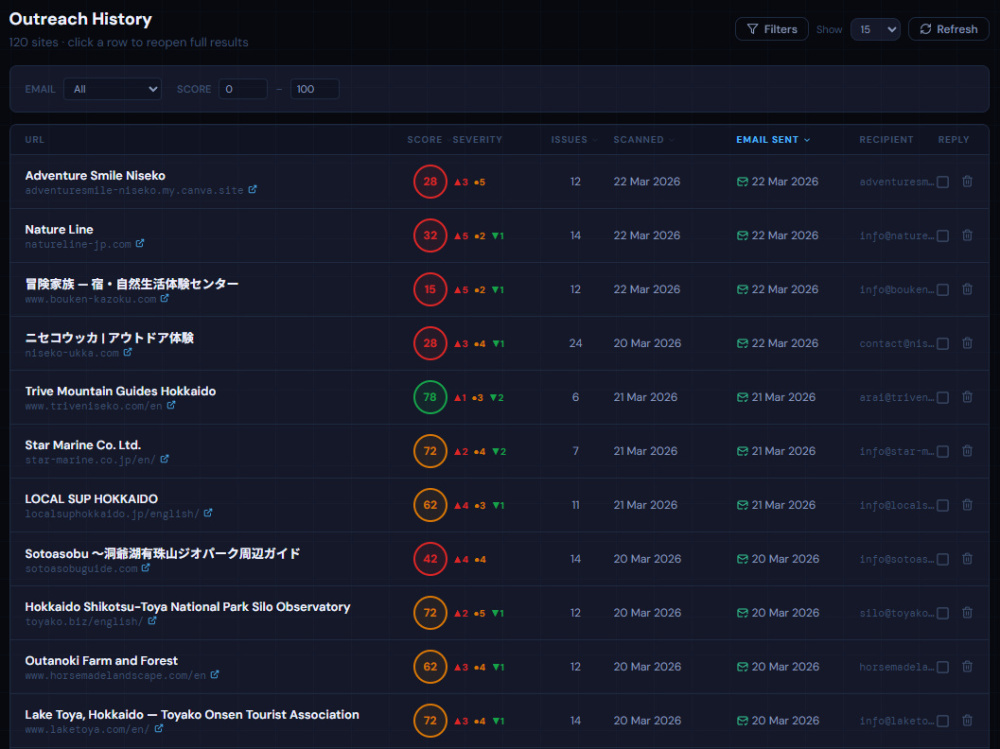This screenshot has height=749, width=1000.
Task: Open external link icon for star-marine.co.jp/en/
Action: tap(165, 459)
